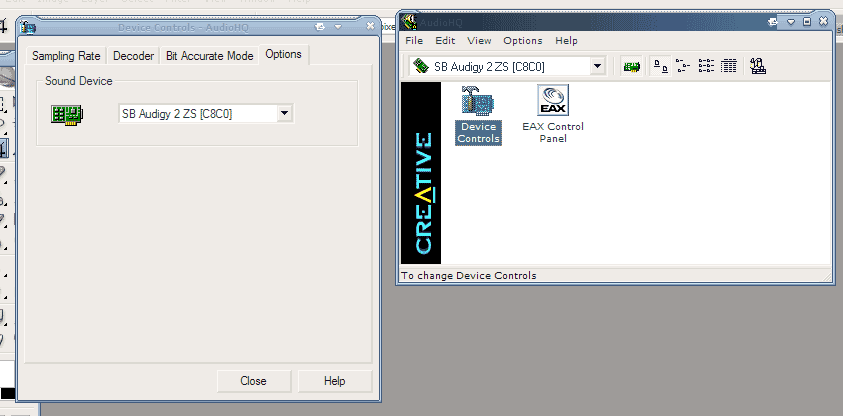Click the sound card icon inside AudioHQ device combo

click(420, 66)
